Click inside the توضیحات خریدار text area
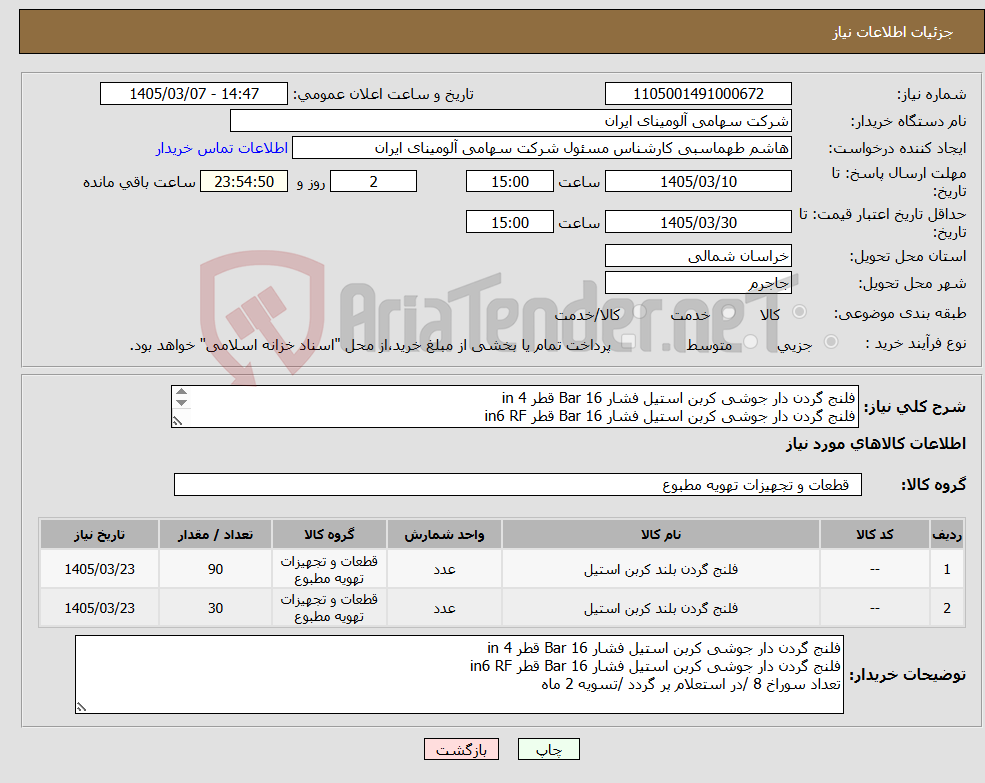 coord(459,674)
